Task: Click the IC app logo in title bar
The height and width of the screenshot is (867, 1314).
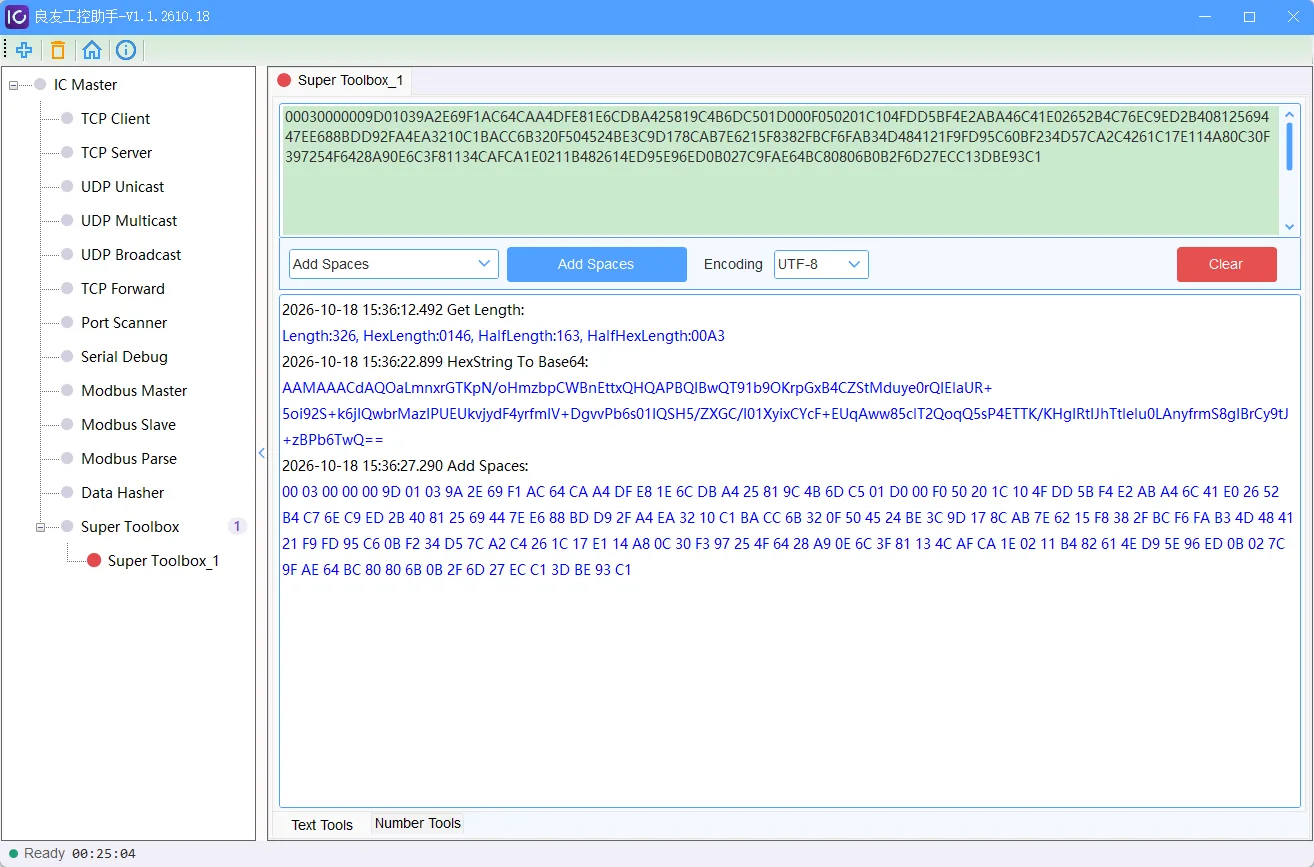Action: (17, 17)
